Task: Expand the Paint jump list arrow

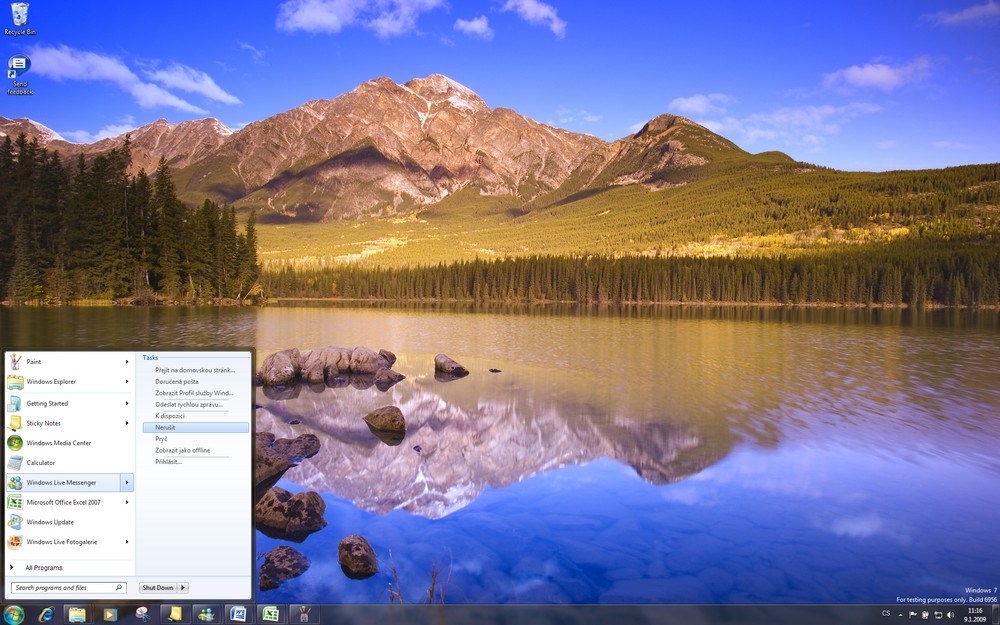Action: pyautogui.click(x=127, y=362)
